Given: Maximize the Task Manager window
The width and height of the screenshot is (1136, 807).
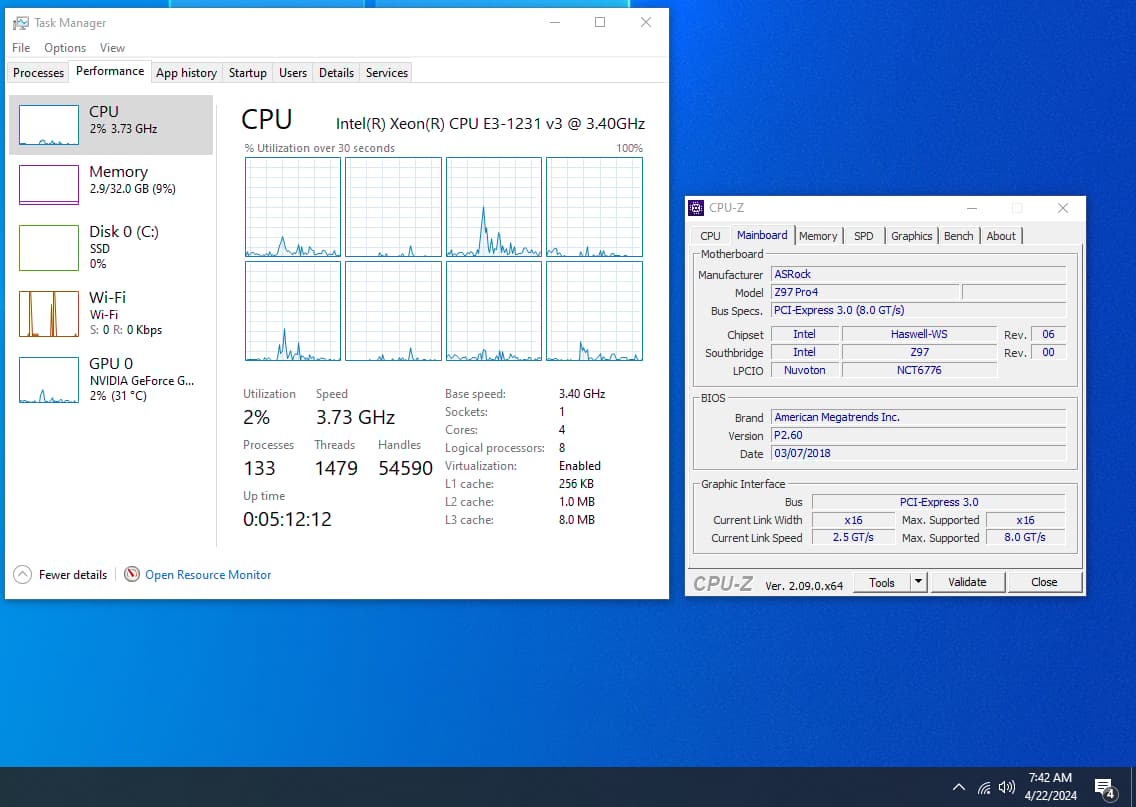Looking at the screenshot, I should coord(600,22).
